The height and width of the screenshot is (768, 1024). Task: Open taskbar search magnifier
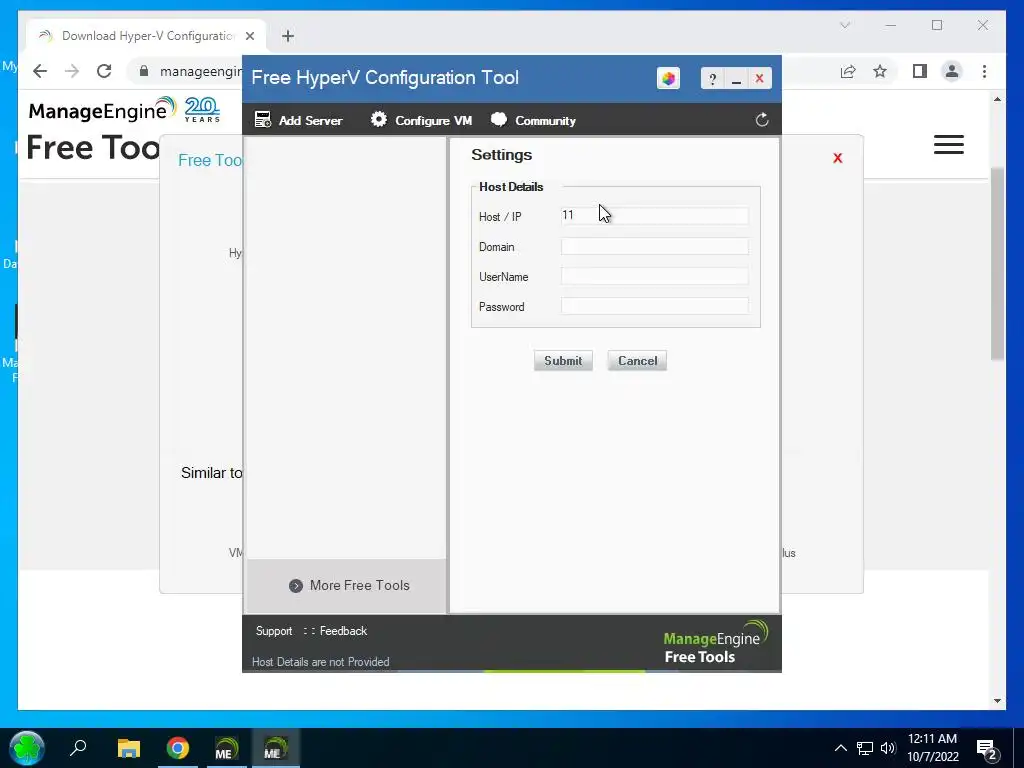(78, 747)
